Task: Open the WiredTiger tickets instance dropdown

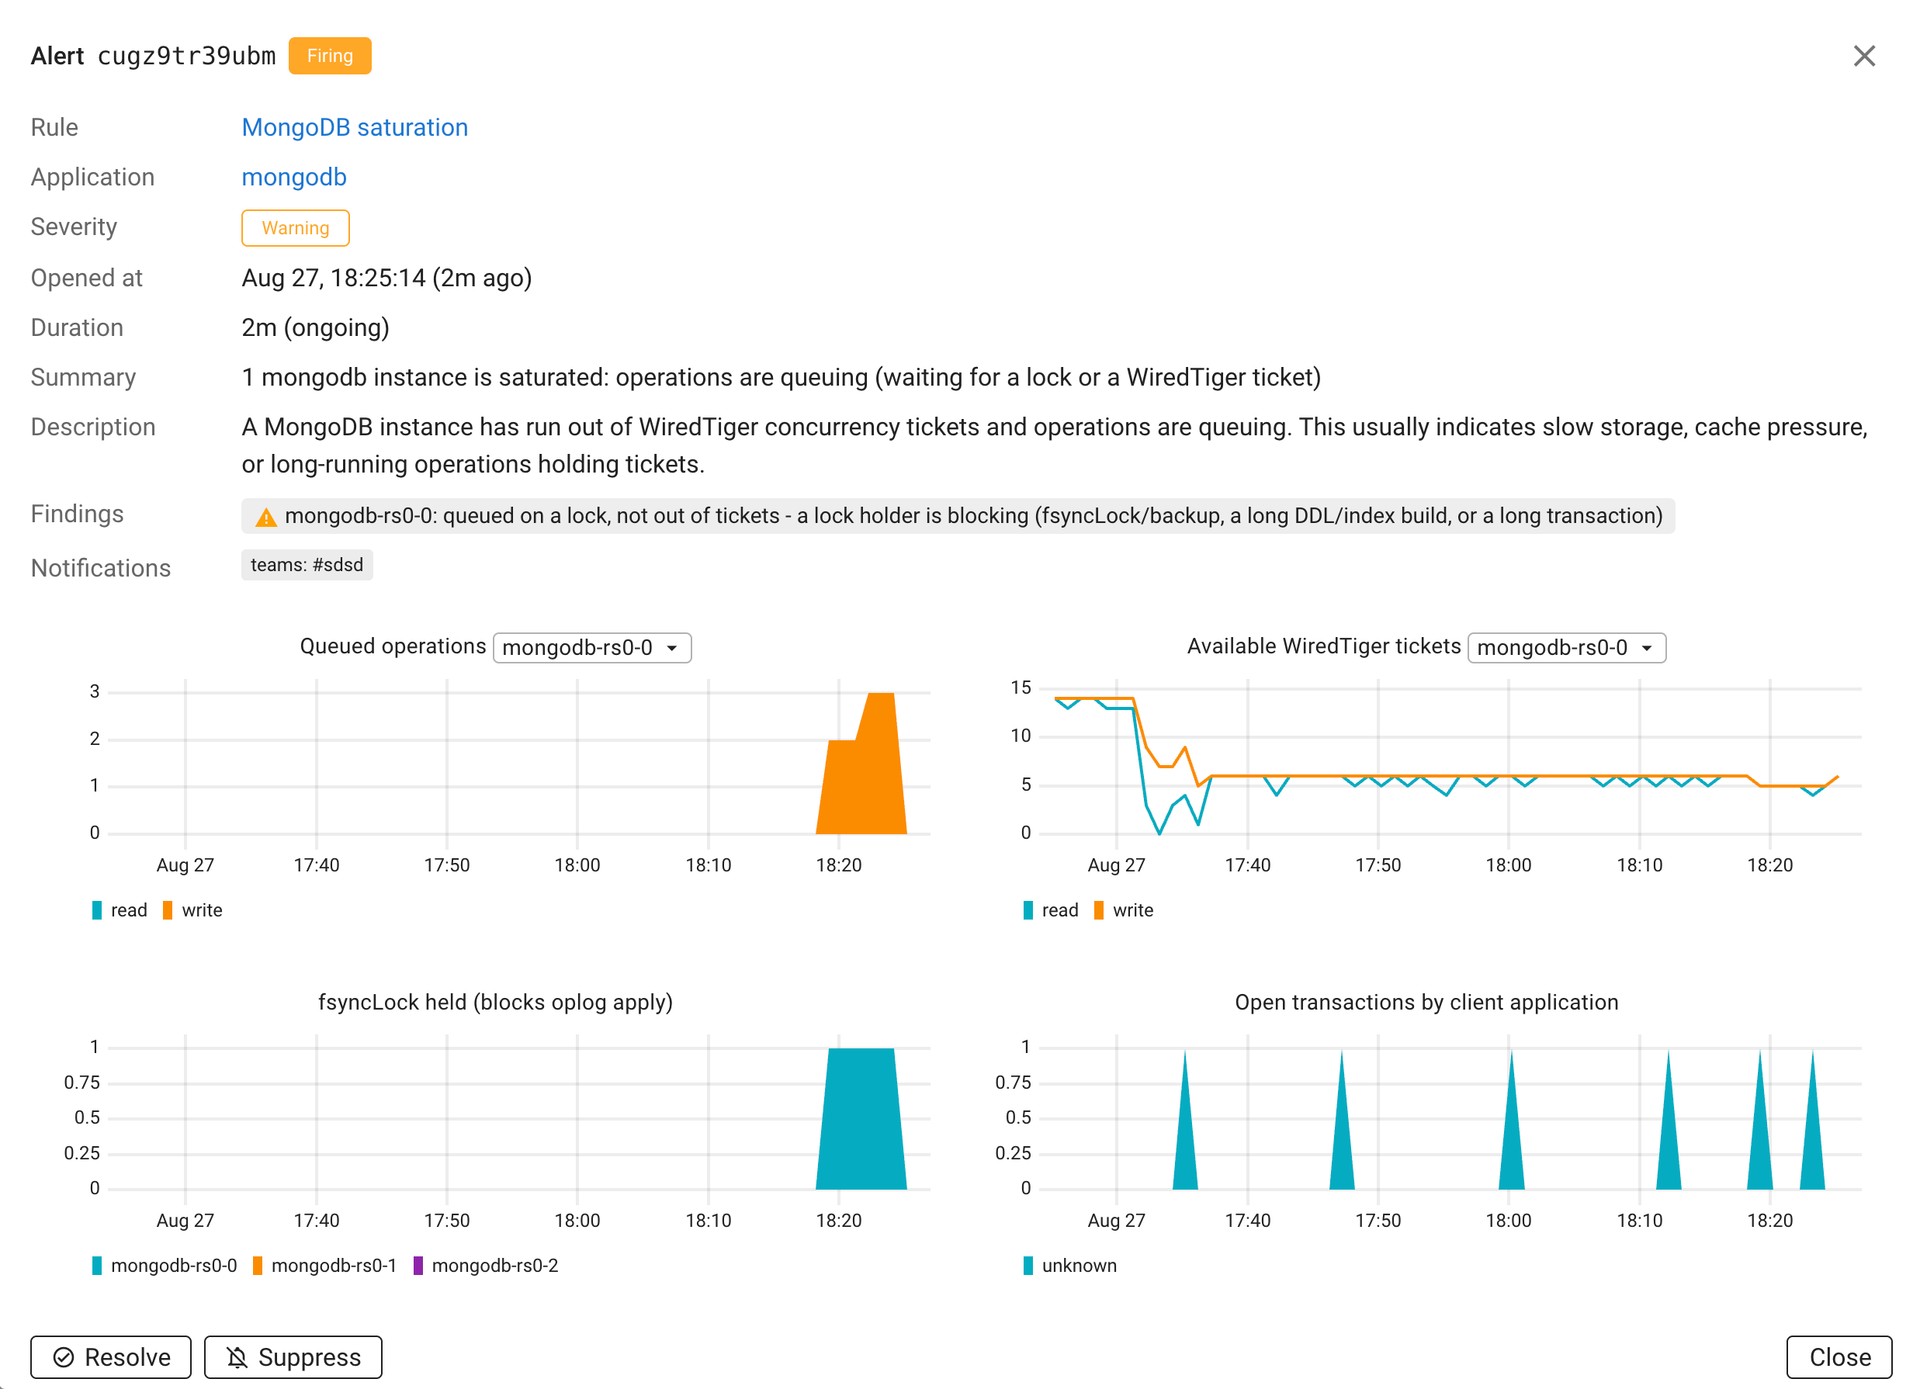Action: click(x=1566, y=648)
